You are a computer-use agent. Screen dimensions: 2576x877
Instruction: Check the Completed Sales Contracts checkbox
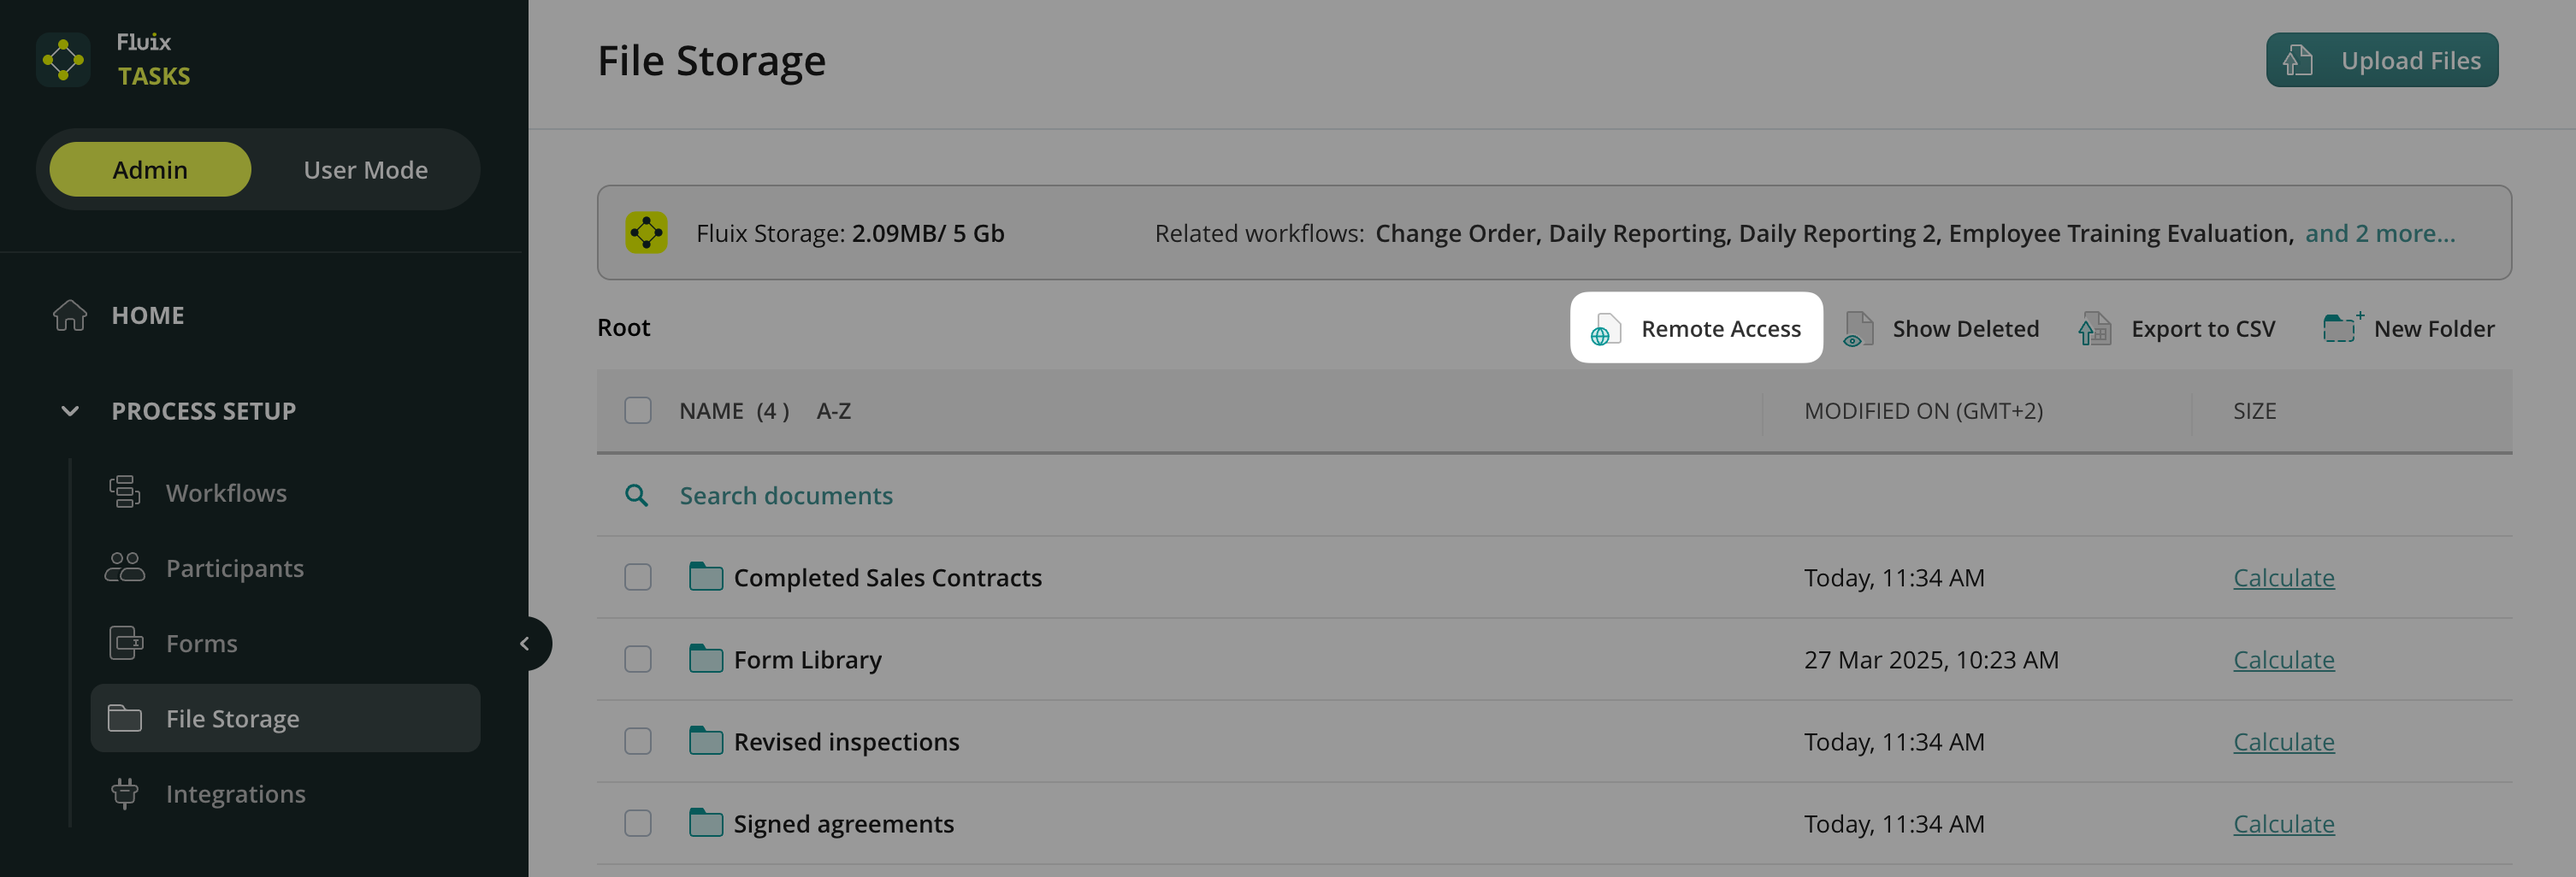(638, 577)
